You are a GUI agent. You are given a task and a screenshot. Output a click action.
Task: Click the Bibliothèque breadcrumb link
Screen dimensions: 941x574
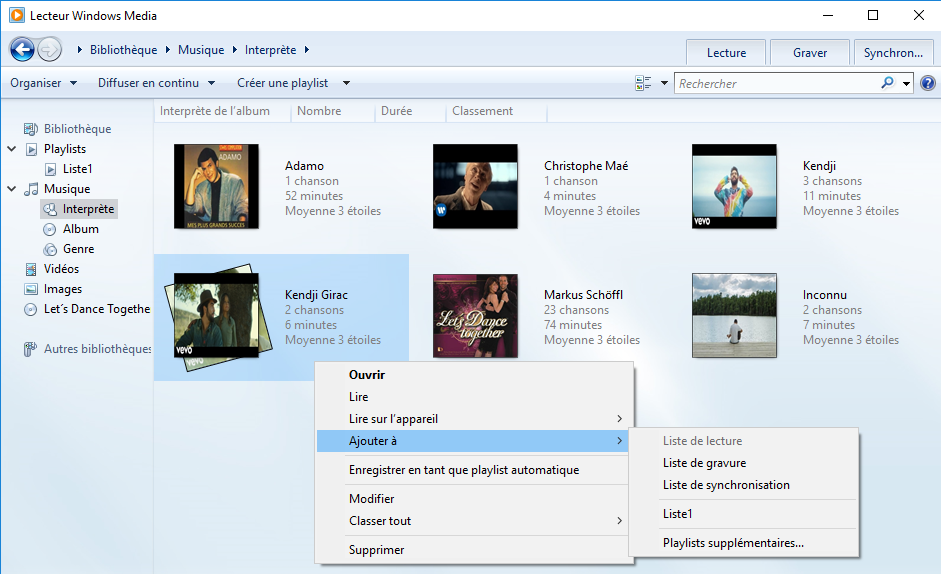click(124, 50)
